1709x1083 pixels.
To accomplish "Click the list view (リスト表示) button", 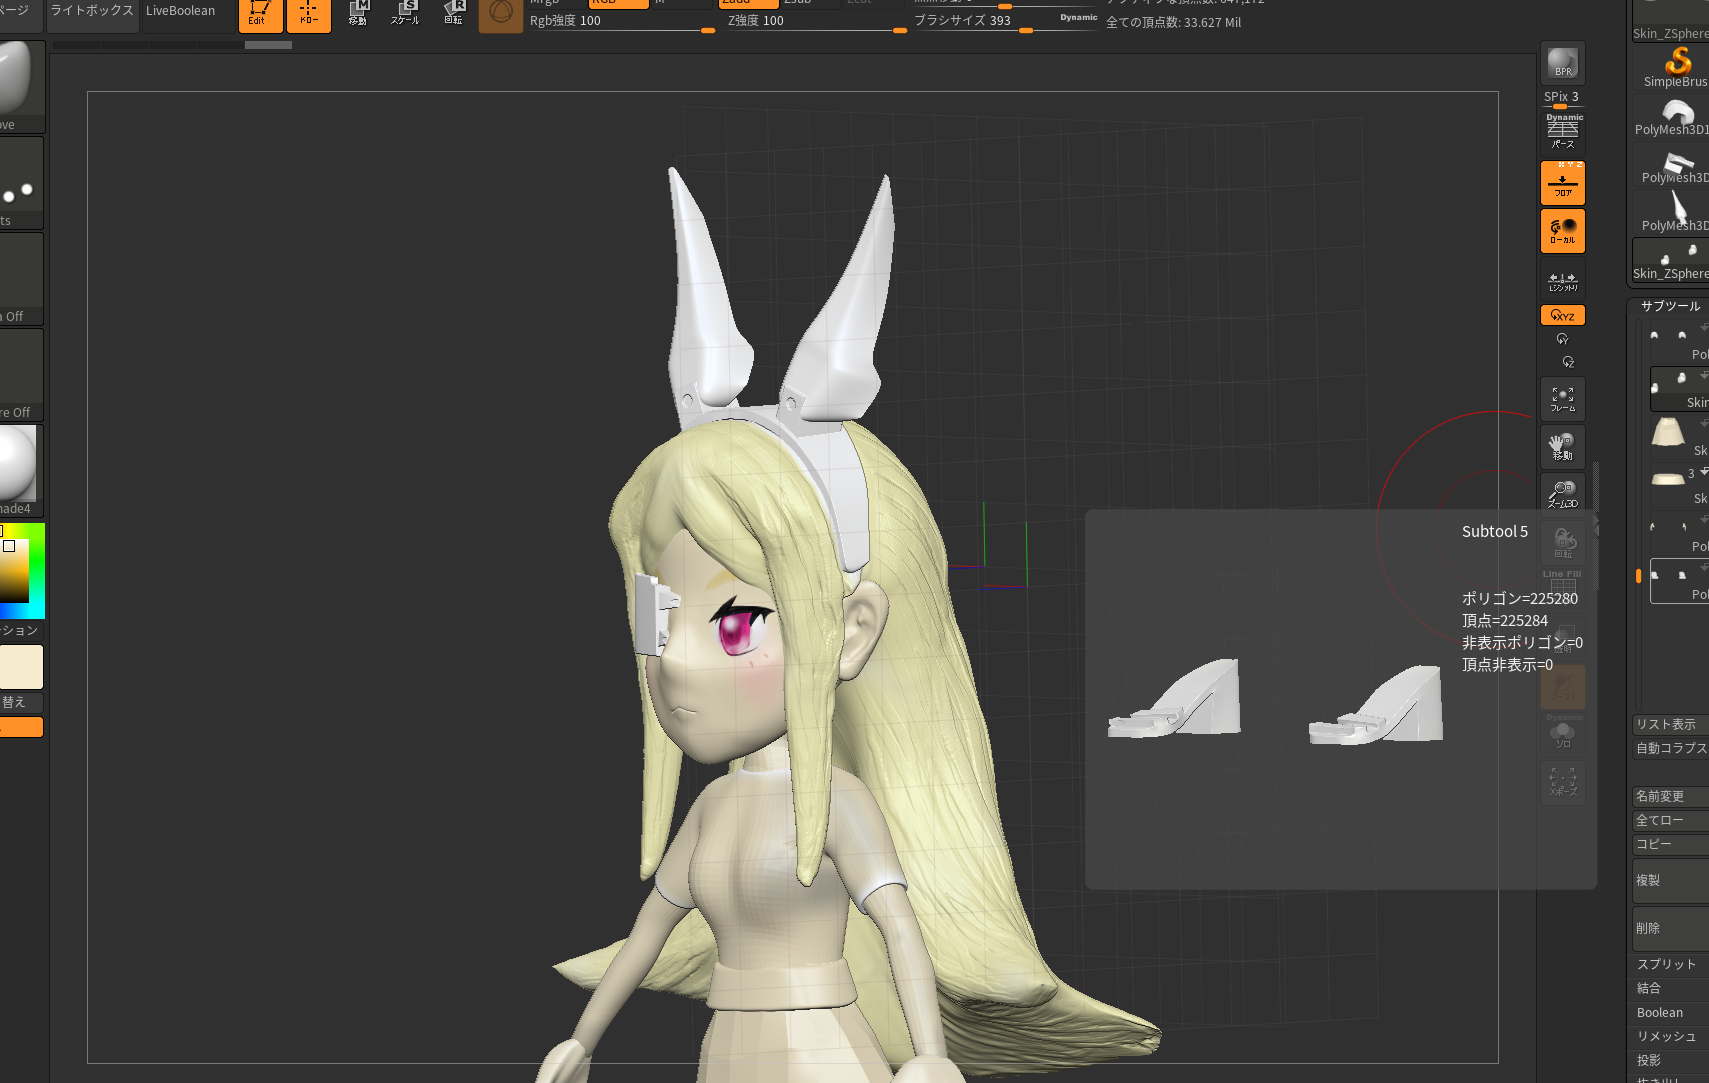I will point(1670,724).
